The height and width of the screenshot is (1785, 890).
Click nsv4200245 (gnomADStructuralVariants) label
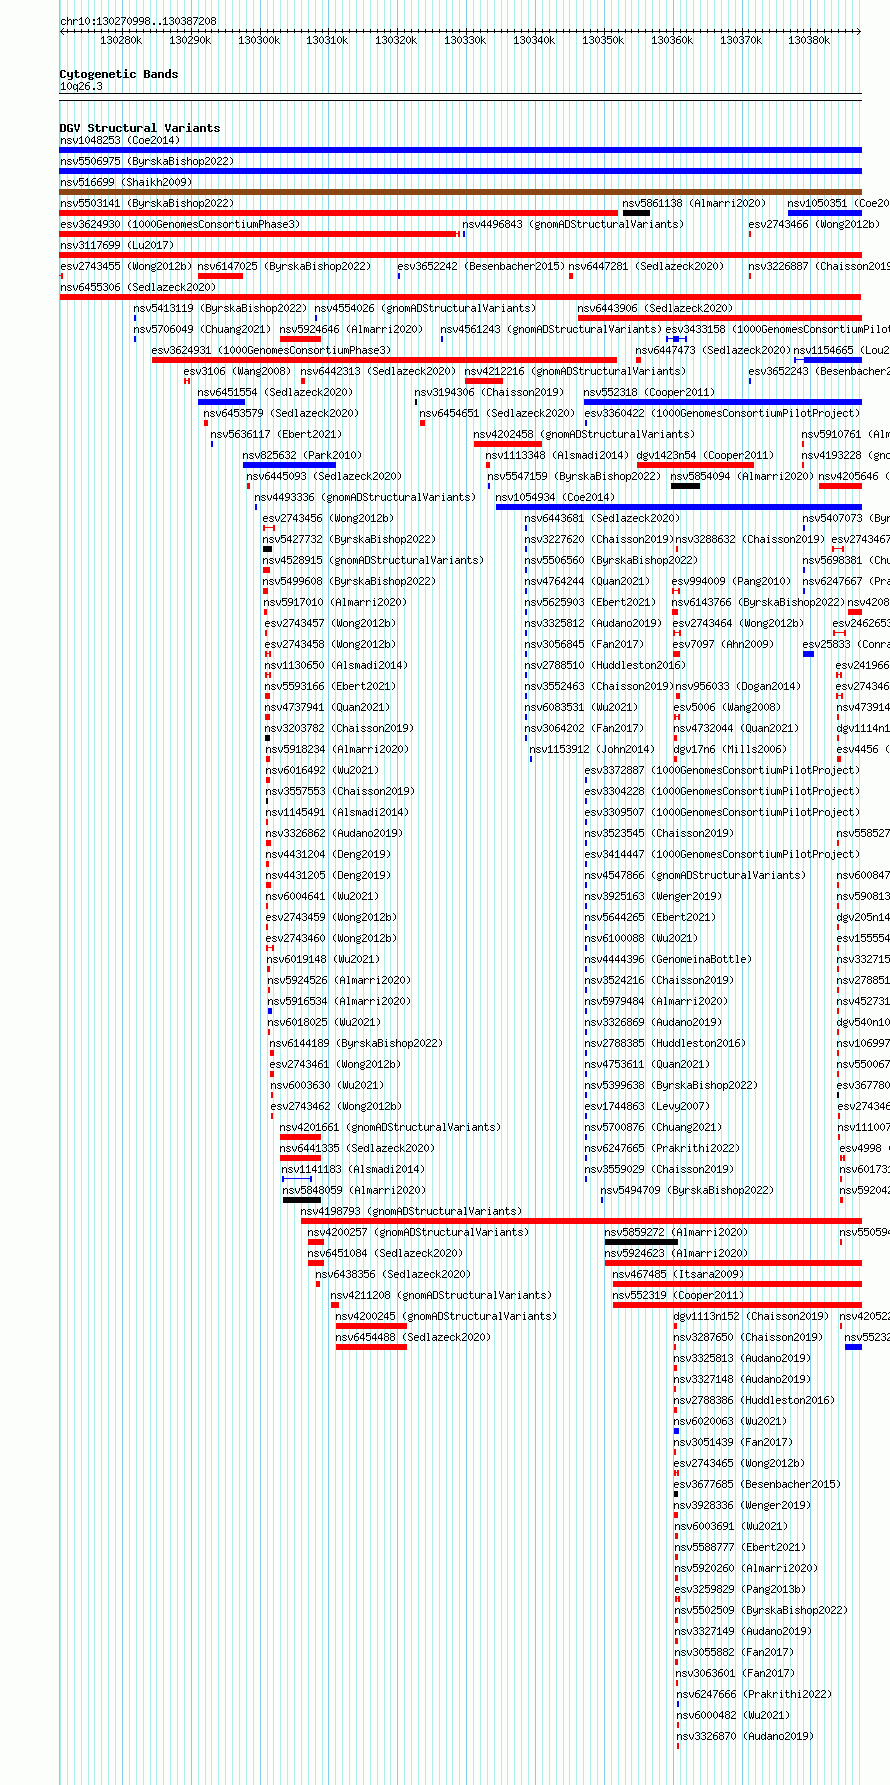446,1316
